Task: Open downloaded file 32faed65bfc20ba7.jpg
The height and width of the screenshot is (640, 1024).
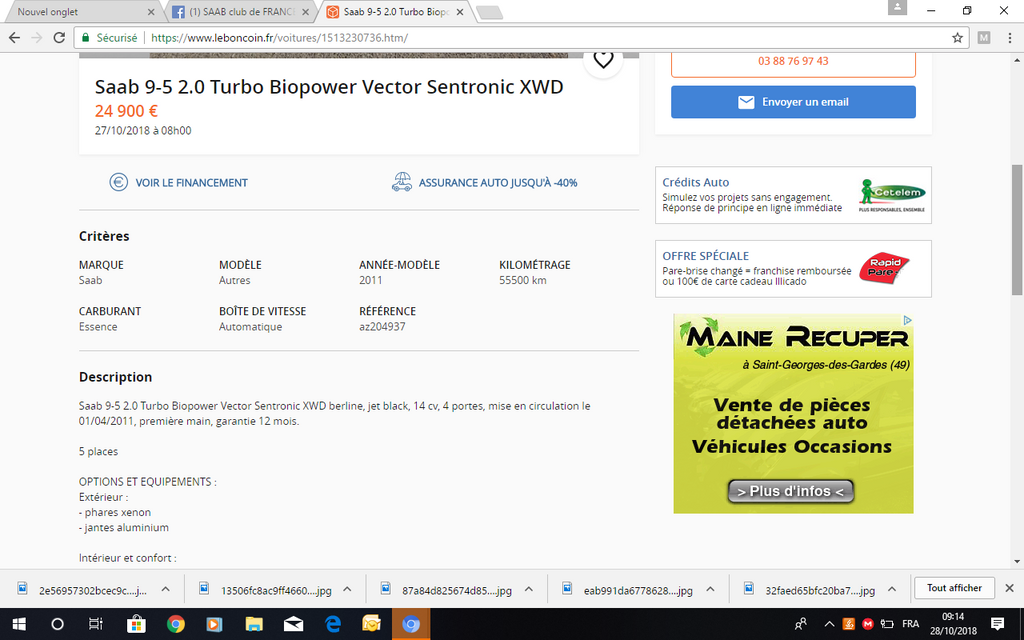Action: [812, 590]
